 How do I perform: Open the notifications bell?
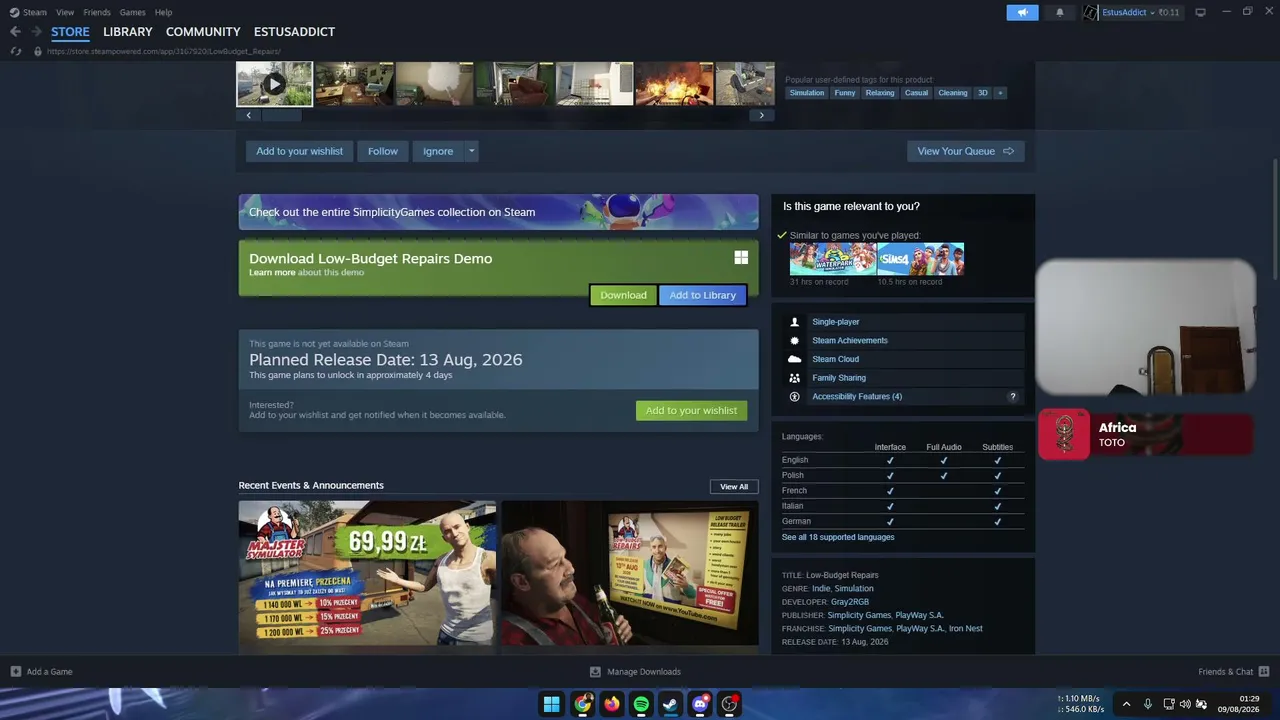1060,12
